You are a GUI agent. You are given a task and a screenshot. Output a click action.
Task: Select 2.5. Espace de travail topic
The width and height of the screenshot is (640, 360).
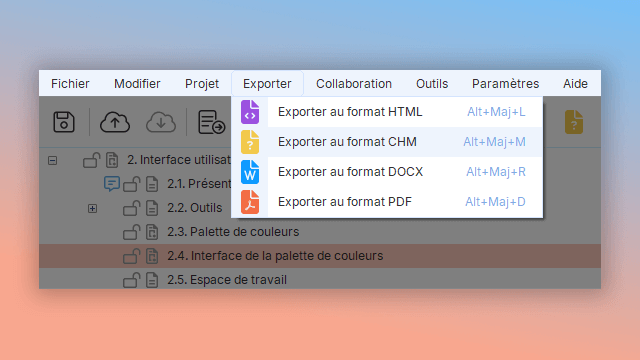(227, 280)
